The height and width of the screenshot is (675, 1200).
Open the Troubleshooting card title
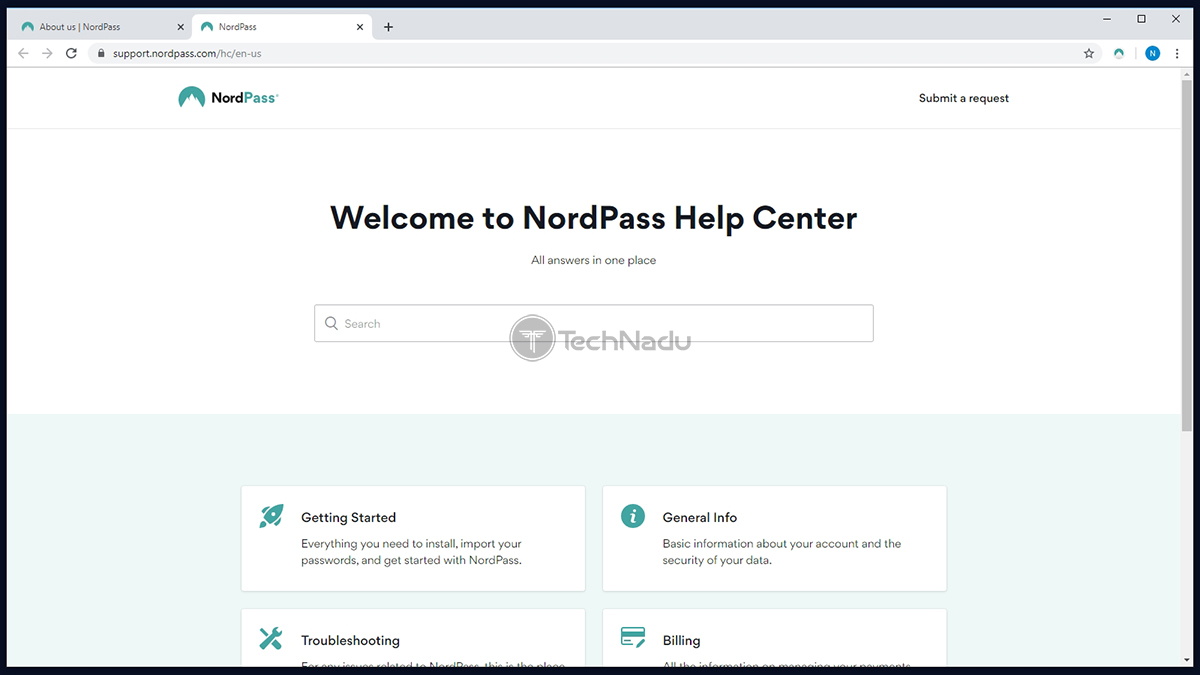[x=350, y=640]
